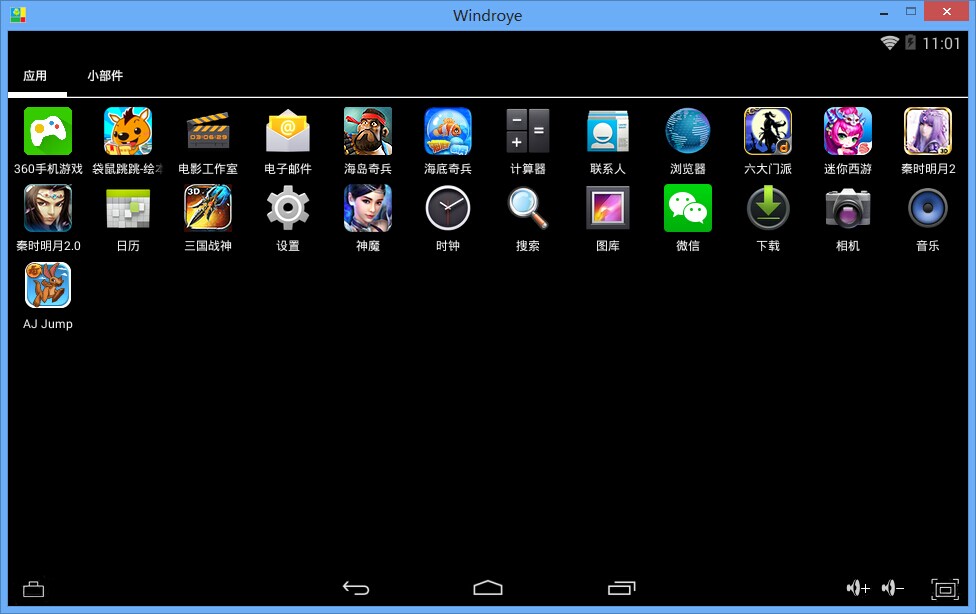Viewport: 976px width, 614px height.
Task: Launch AJ Jump game
Action: pos(48,285)
